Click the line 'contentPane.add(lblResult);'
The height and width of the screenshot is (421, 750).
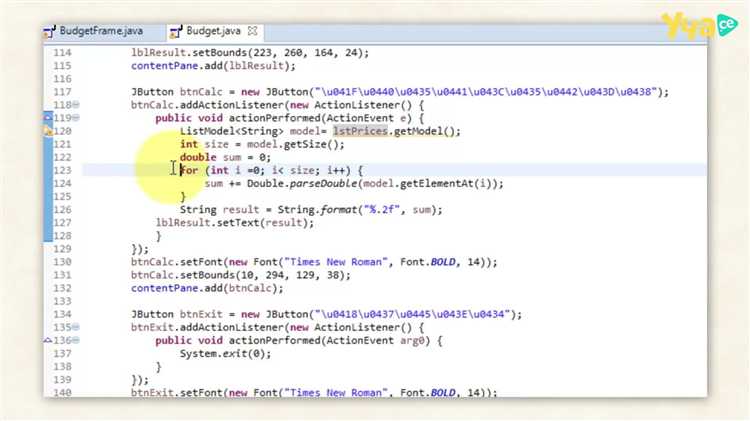click(x=213, y=66)
